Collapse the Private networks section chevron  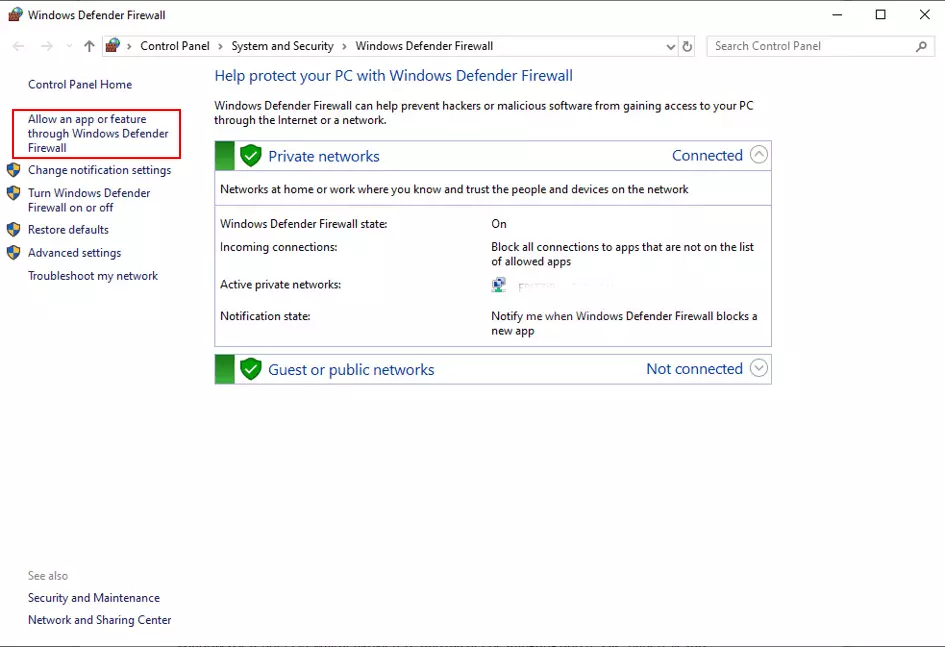point(759,155)
